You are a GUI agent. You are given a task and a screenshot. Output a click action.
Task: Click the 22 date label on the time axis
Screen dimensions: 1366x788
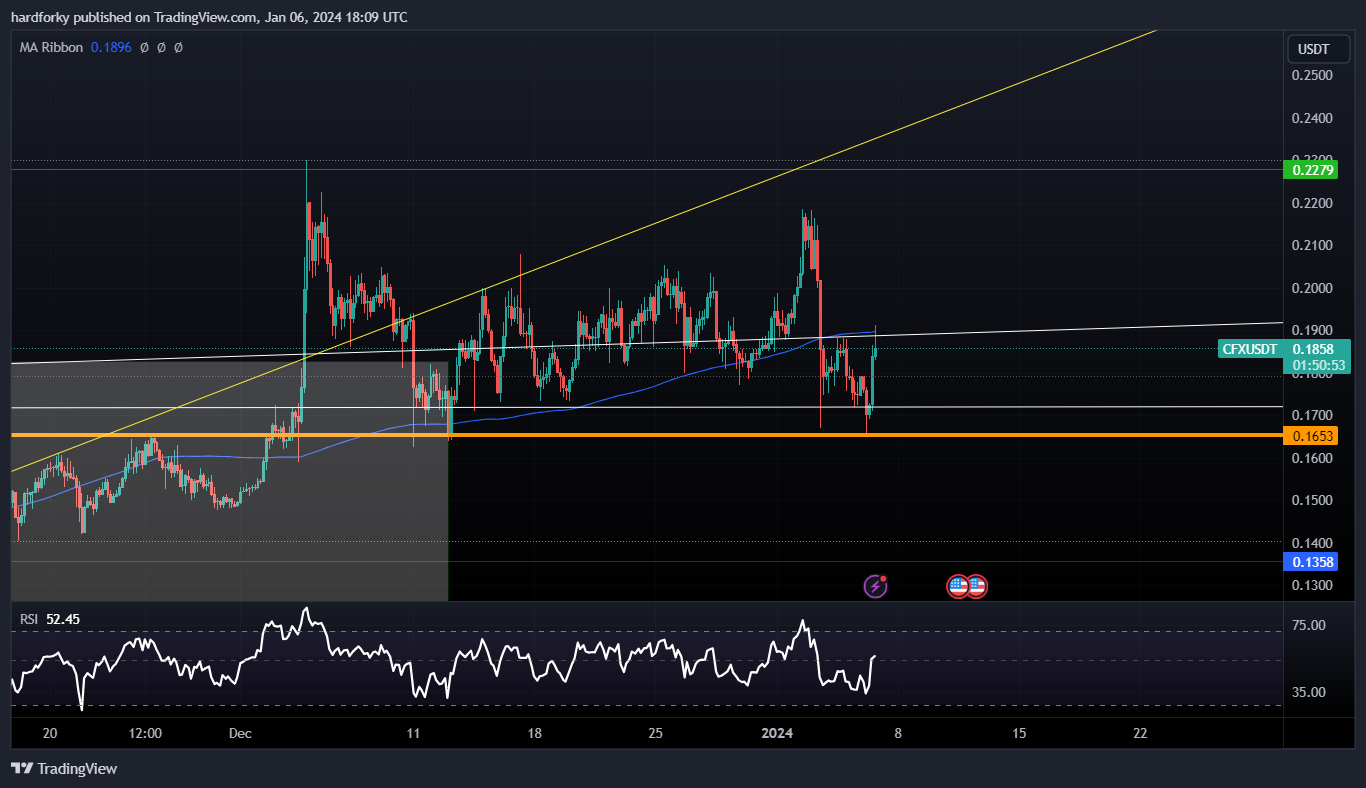(1140, 733)
